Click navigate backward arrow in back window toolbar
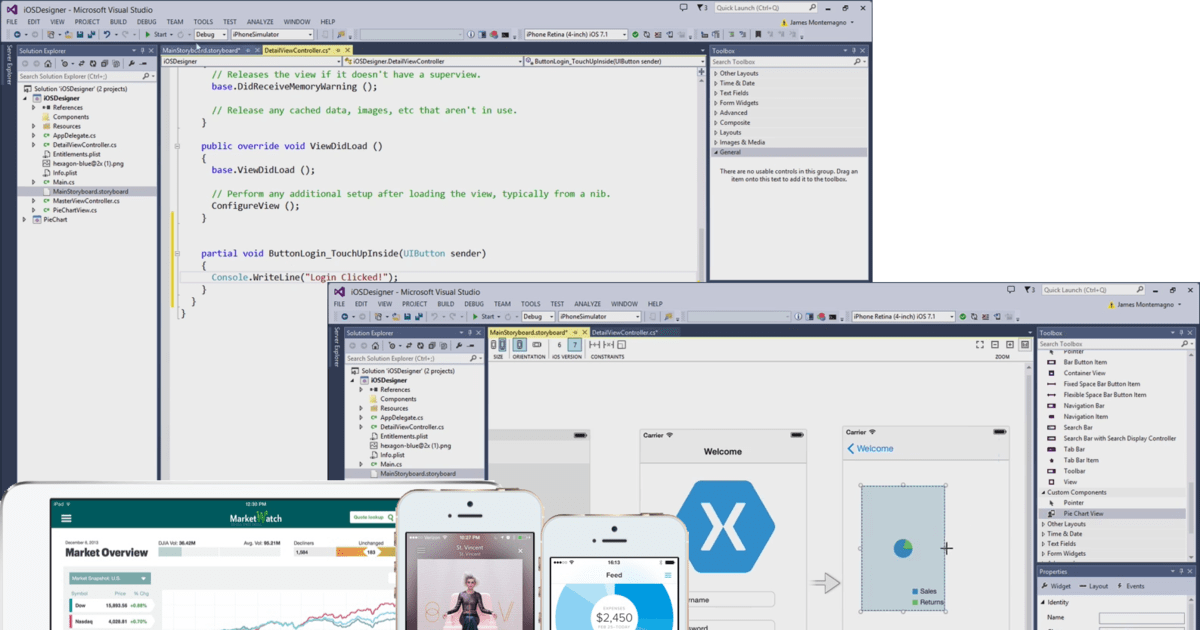The height and width of the screenshot is (630, 1200). [17, 34]
